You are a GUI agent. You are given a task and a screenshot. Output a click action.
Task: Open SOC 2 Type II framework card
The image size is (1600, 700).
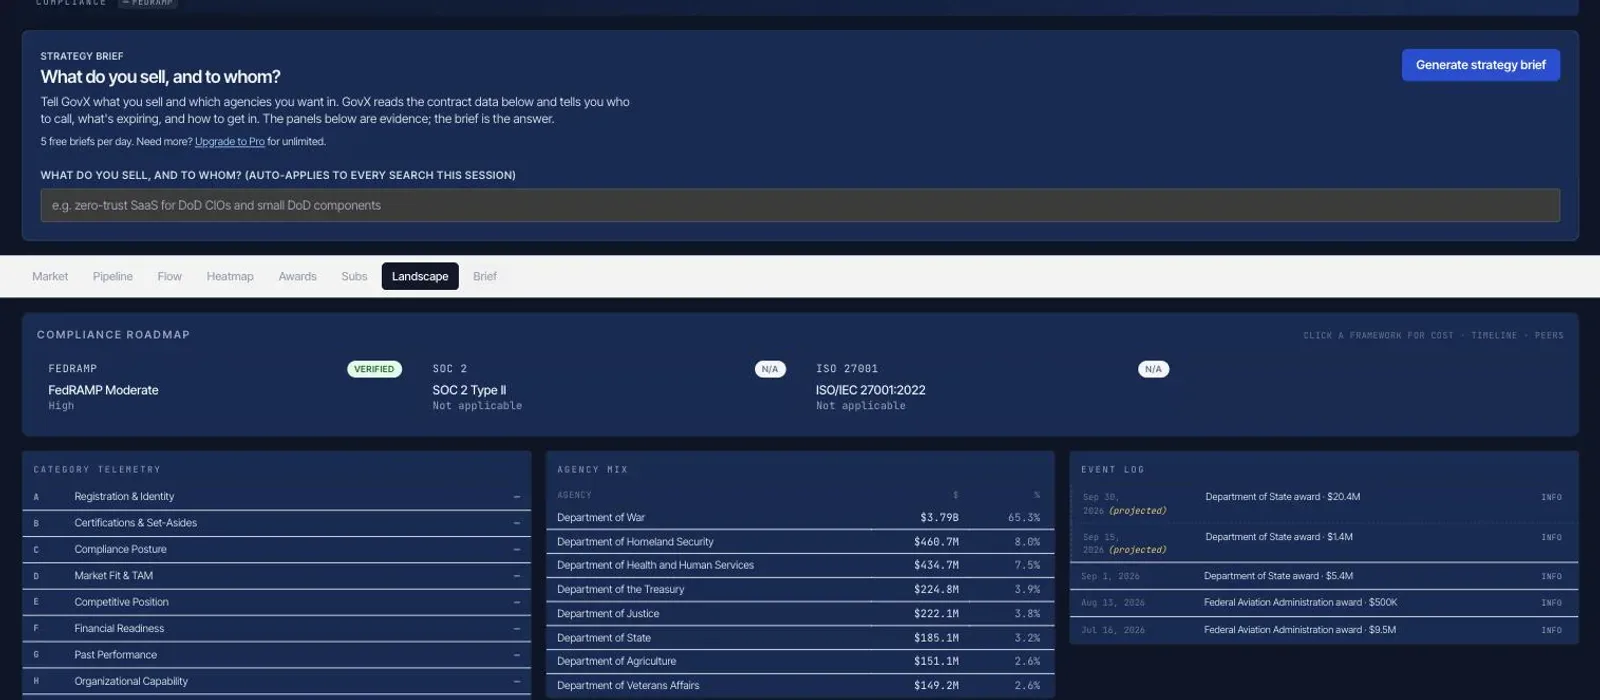[608, 387]
